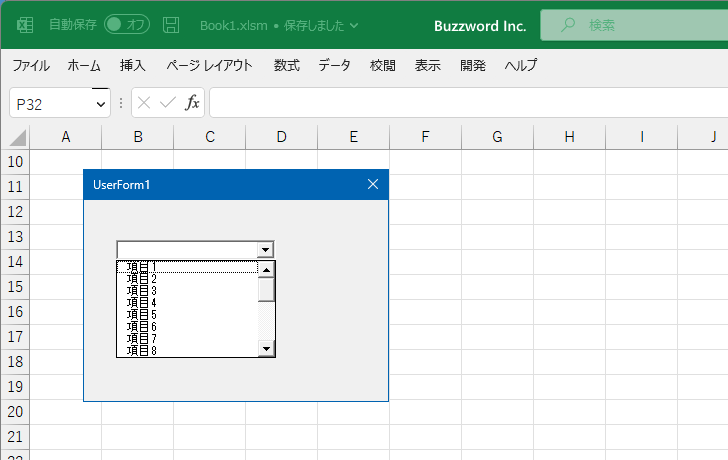The image size is (728, 460).
Task: Click the Excel application icon
Action: tap(25, 25)
